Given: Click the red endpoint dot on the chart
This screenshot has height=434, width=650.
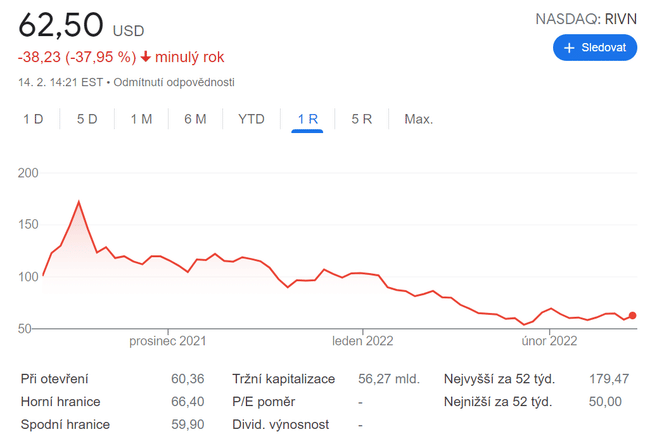Looking at the screenshot, I should coord(632,316).
